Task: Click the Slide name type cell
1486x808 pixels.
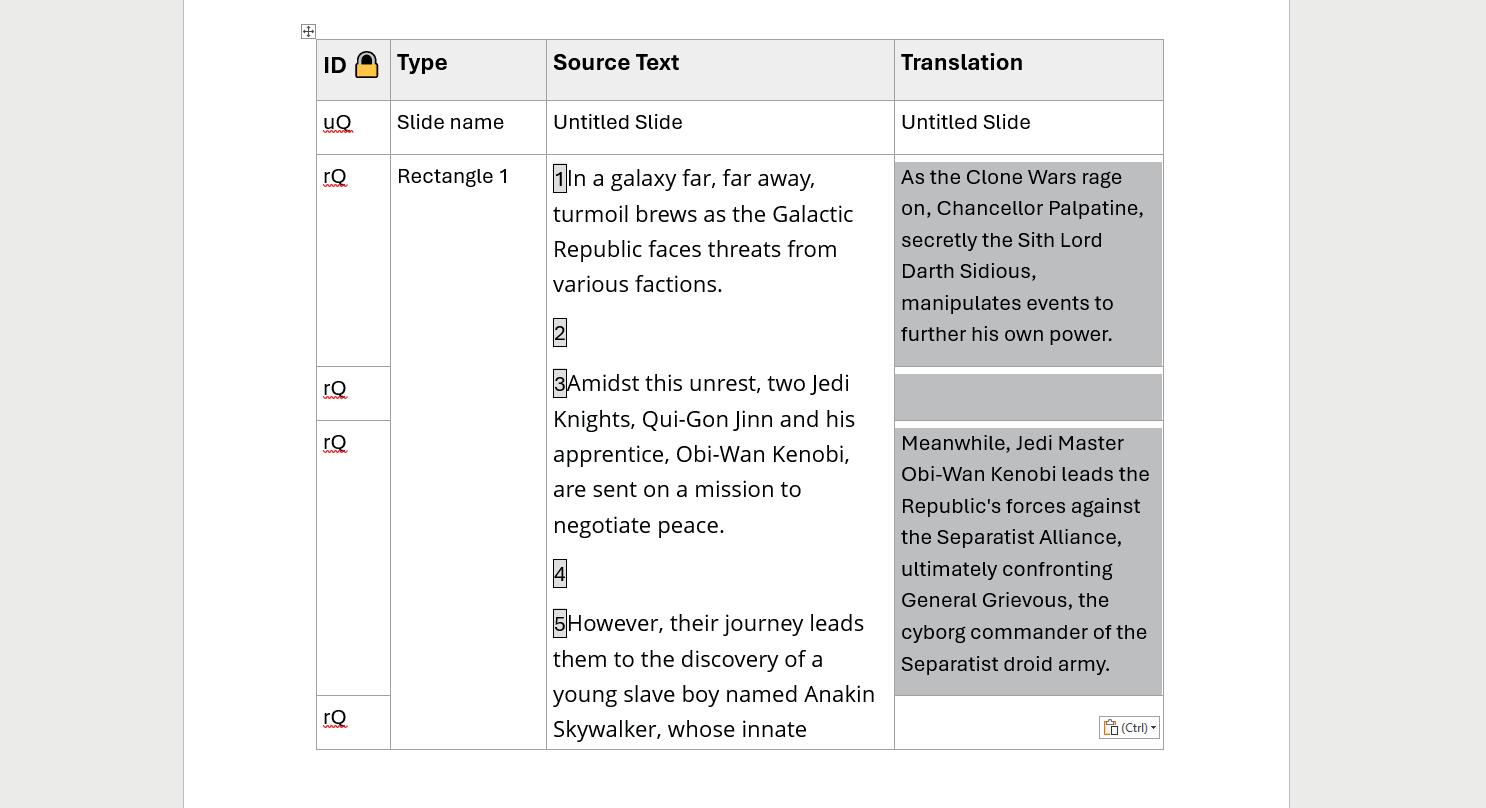Action: pyautogui.click(x=468, y=127)
